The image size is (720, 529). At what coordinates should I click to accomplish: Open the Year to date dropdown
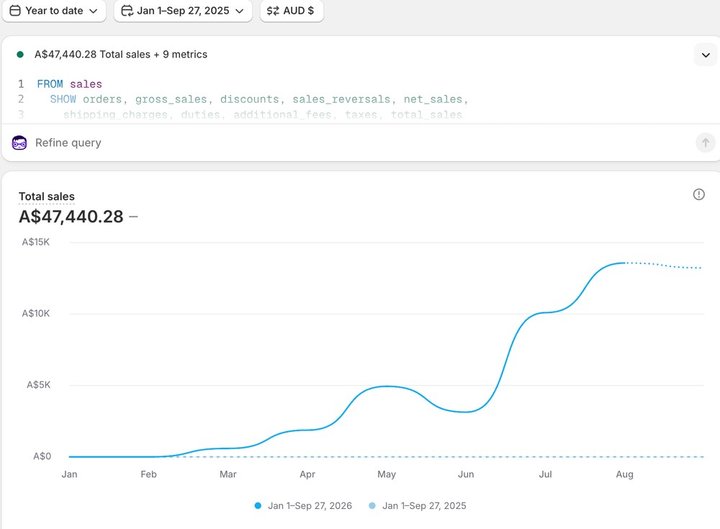click(x=54, y=11)
